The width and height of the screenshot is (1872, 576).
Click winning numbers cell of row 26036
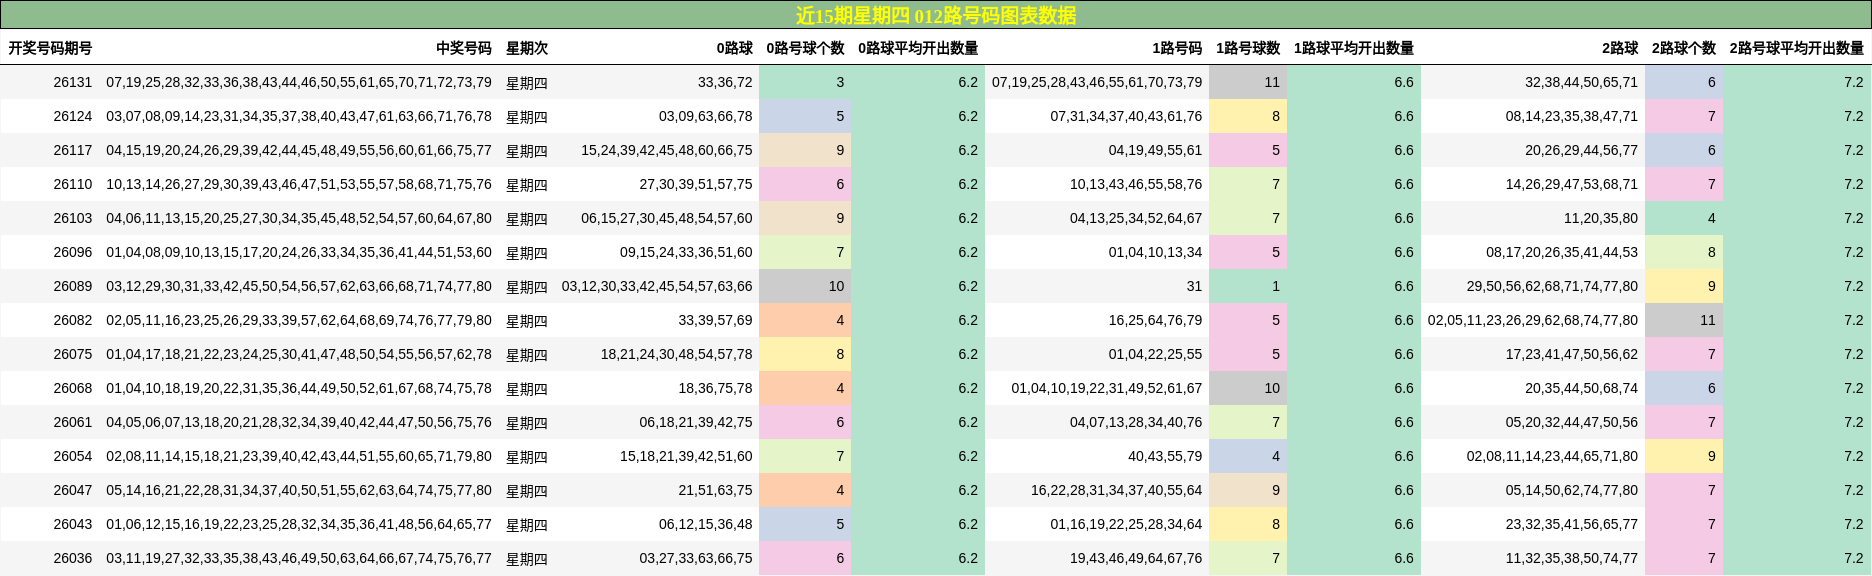coord(299,558)
